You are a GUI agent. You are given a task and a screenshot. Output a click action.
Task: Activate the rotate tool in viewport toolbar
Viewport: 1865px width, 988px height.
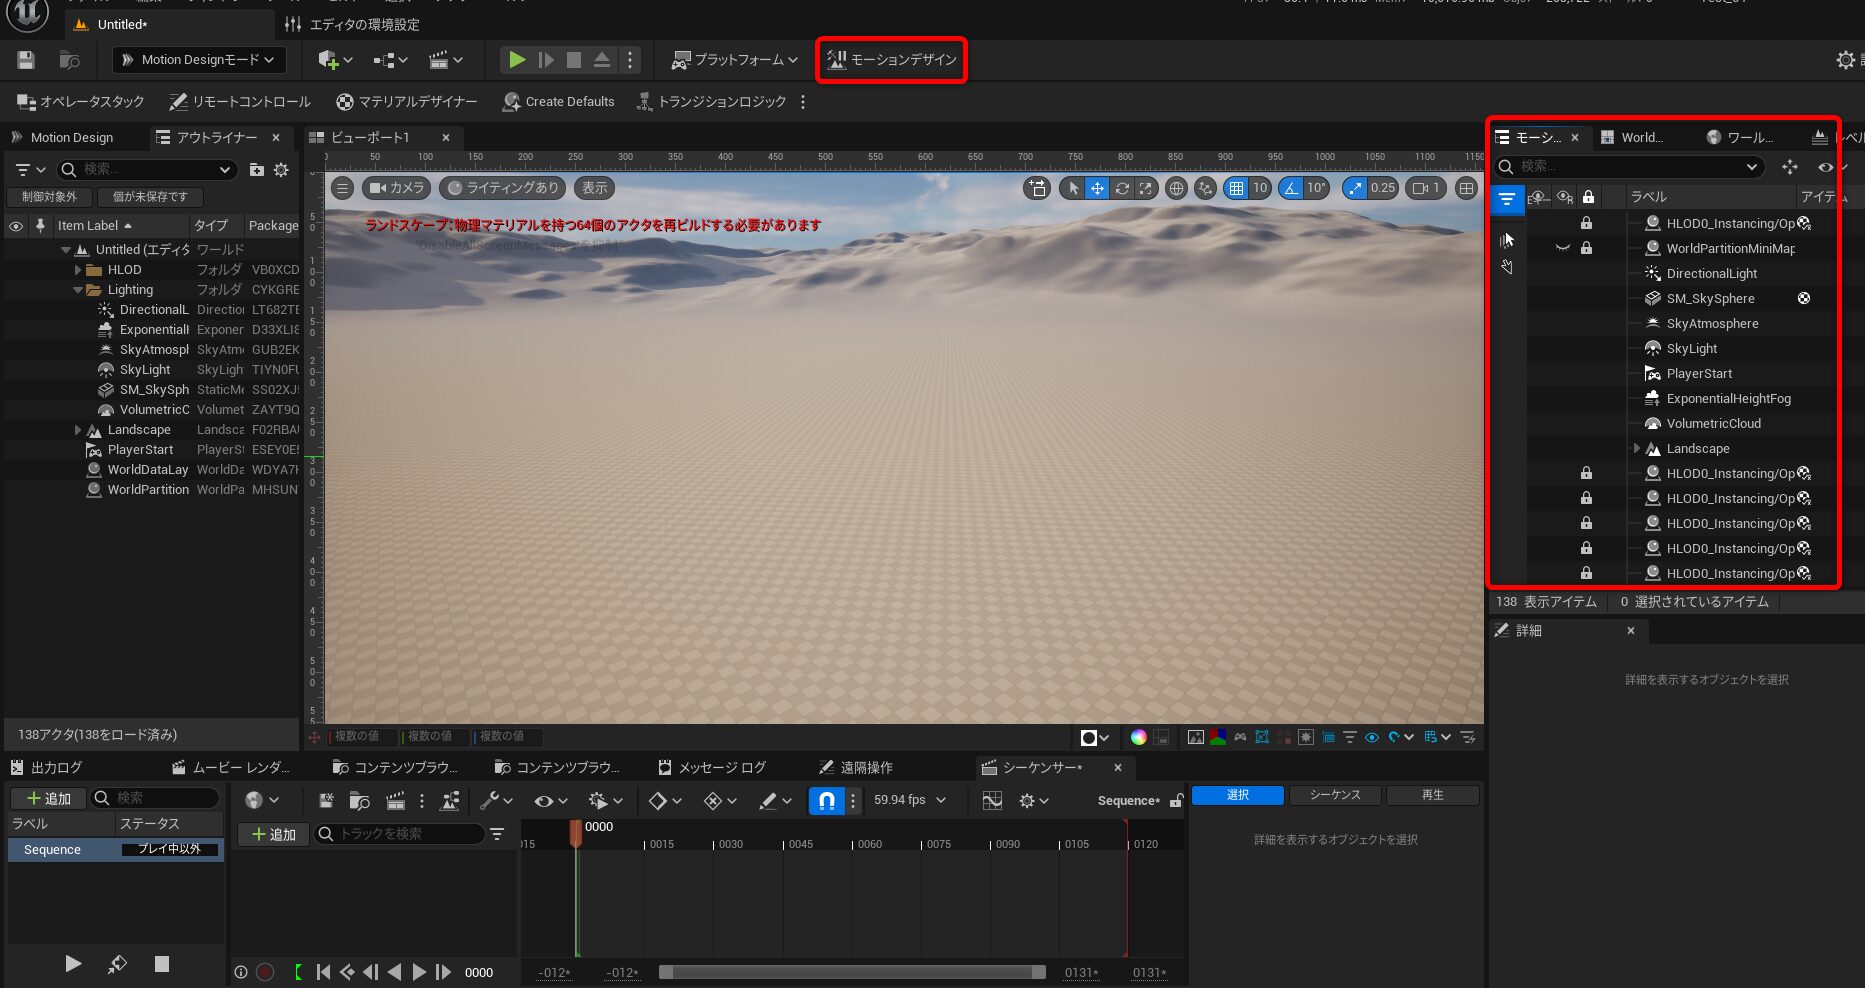coord(1122,188)
